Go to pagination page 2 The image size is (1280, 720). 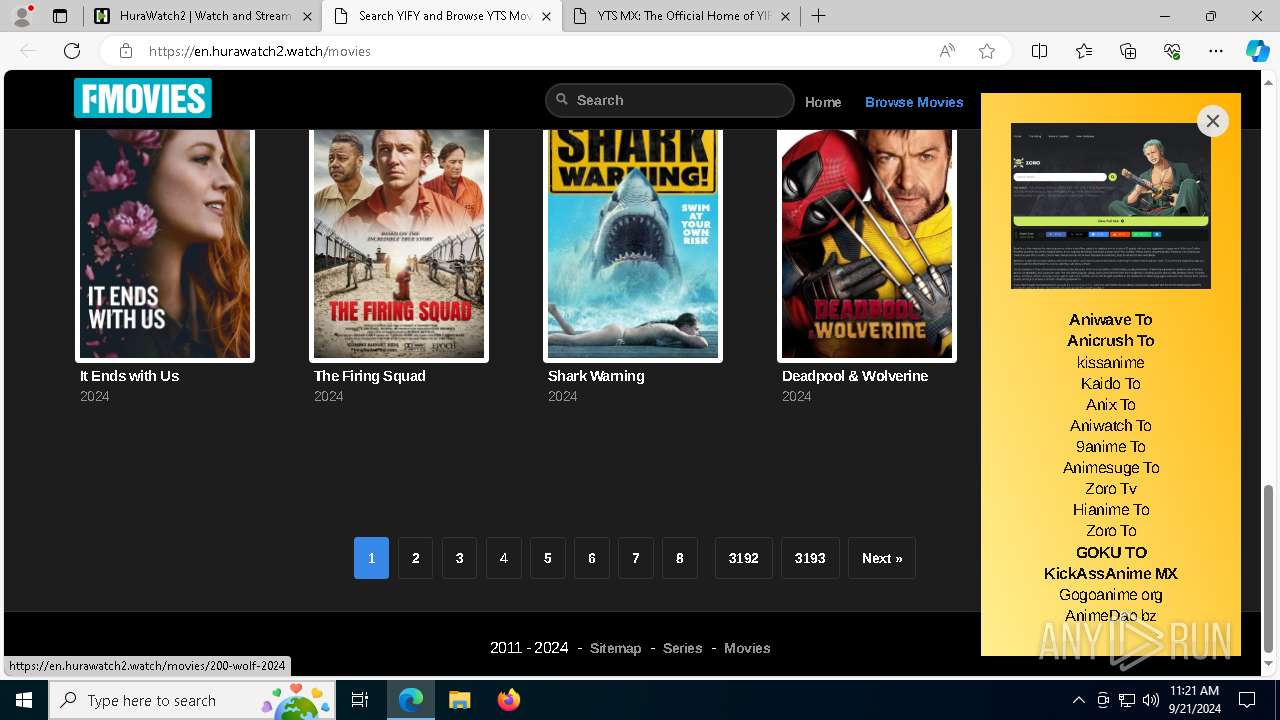click(x=415, y=558)
